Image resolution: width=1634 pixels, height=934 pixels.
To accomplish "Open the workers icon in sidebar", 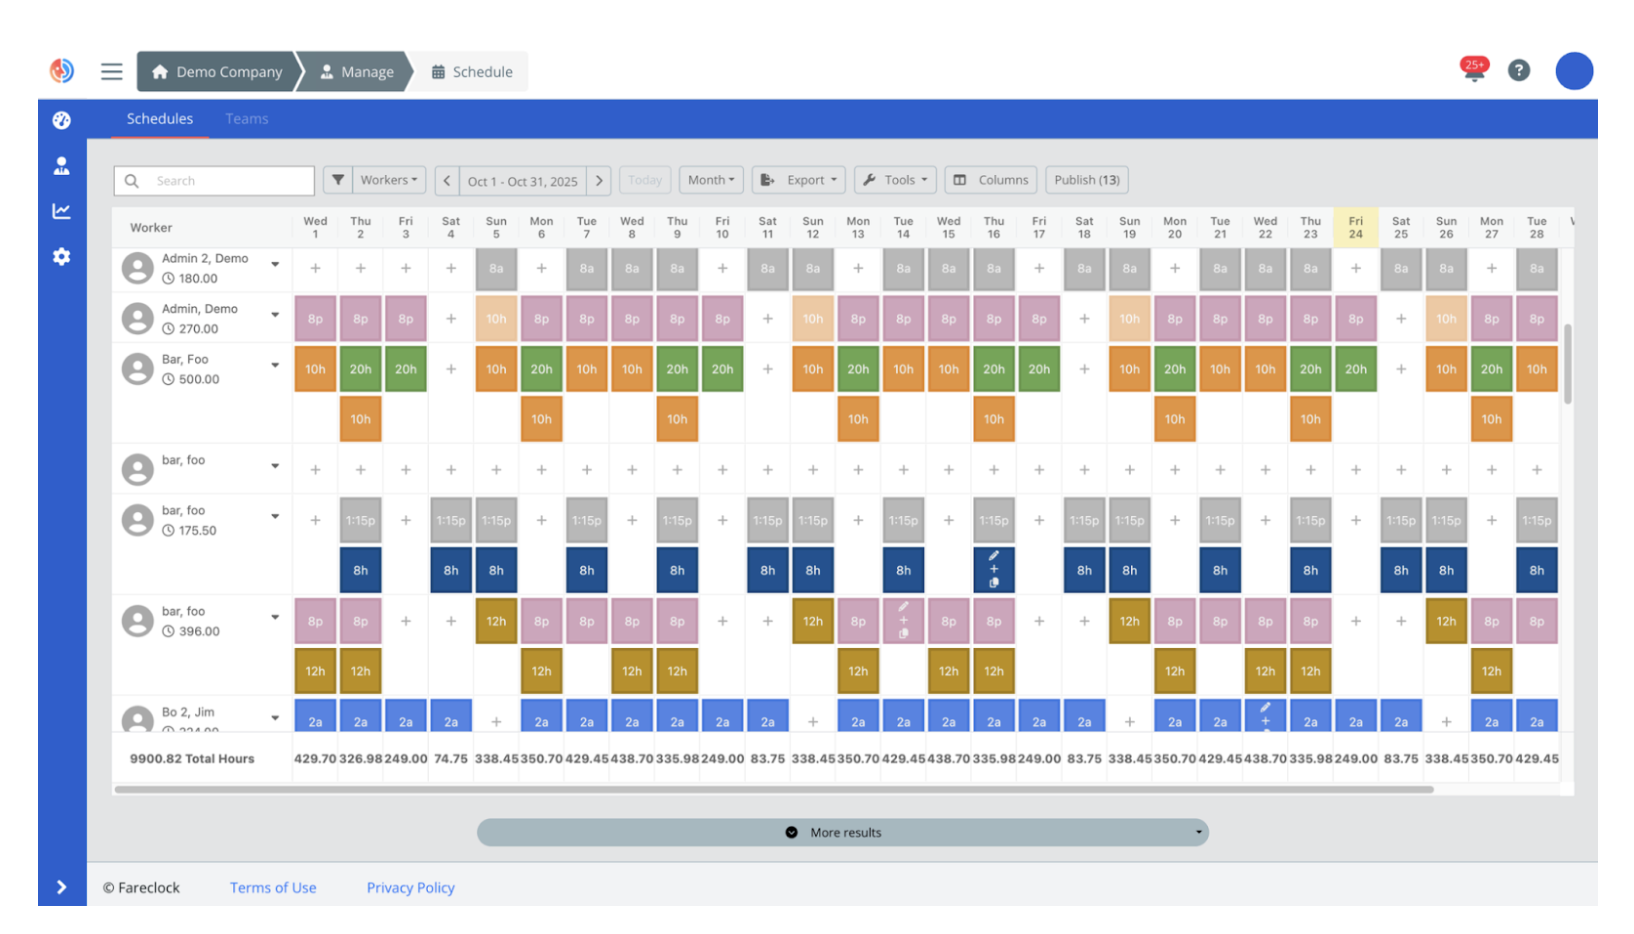I will pyautogui.click(x=62, y=166).
